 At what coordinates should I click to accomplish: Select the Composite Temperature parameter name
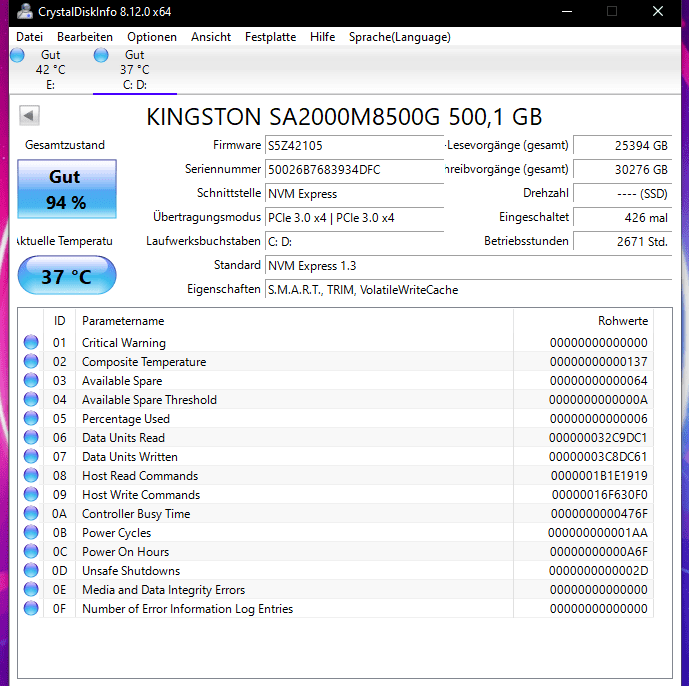pyautogui.click(x=144, y=362)
